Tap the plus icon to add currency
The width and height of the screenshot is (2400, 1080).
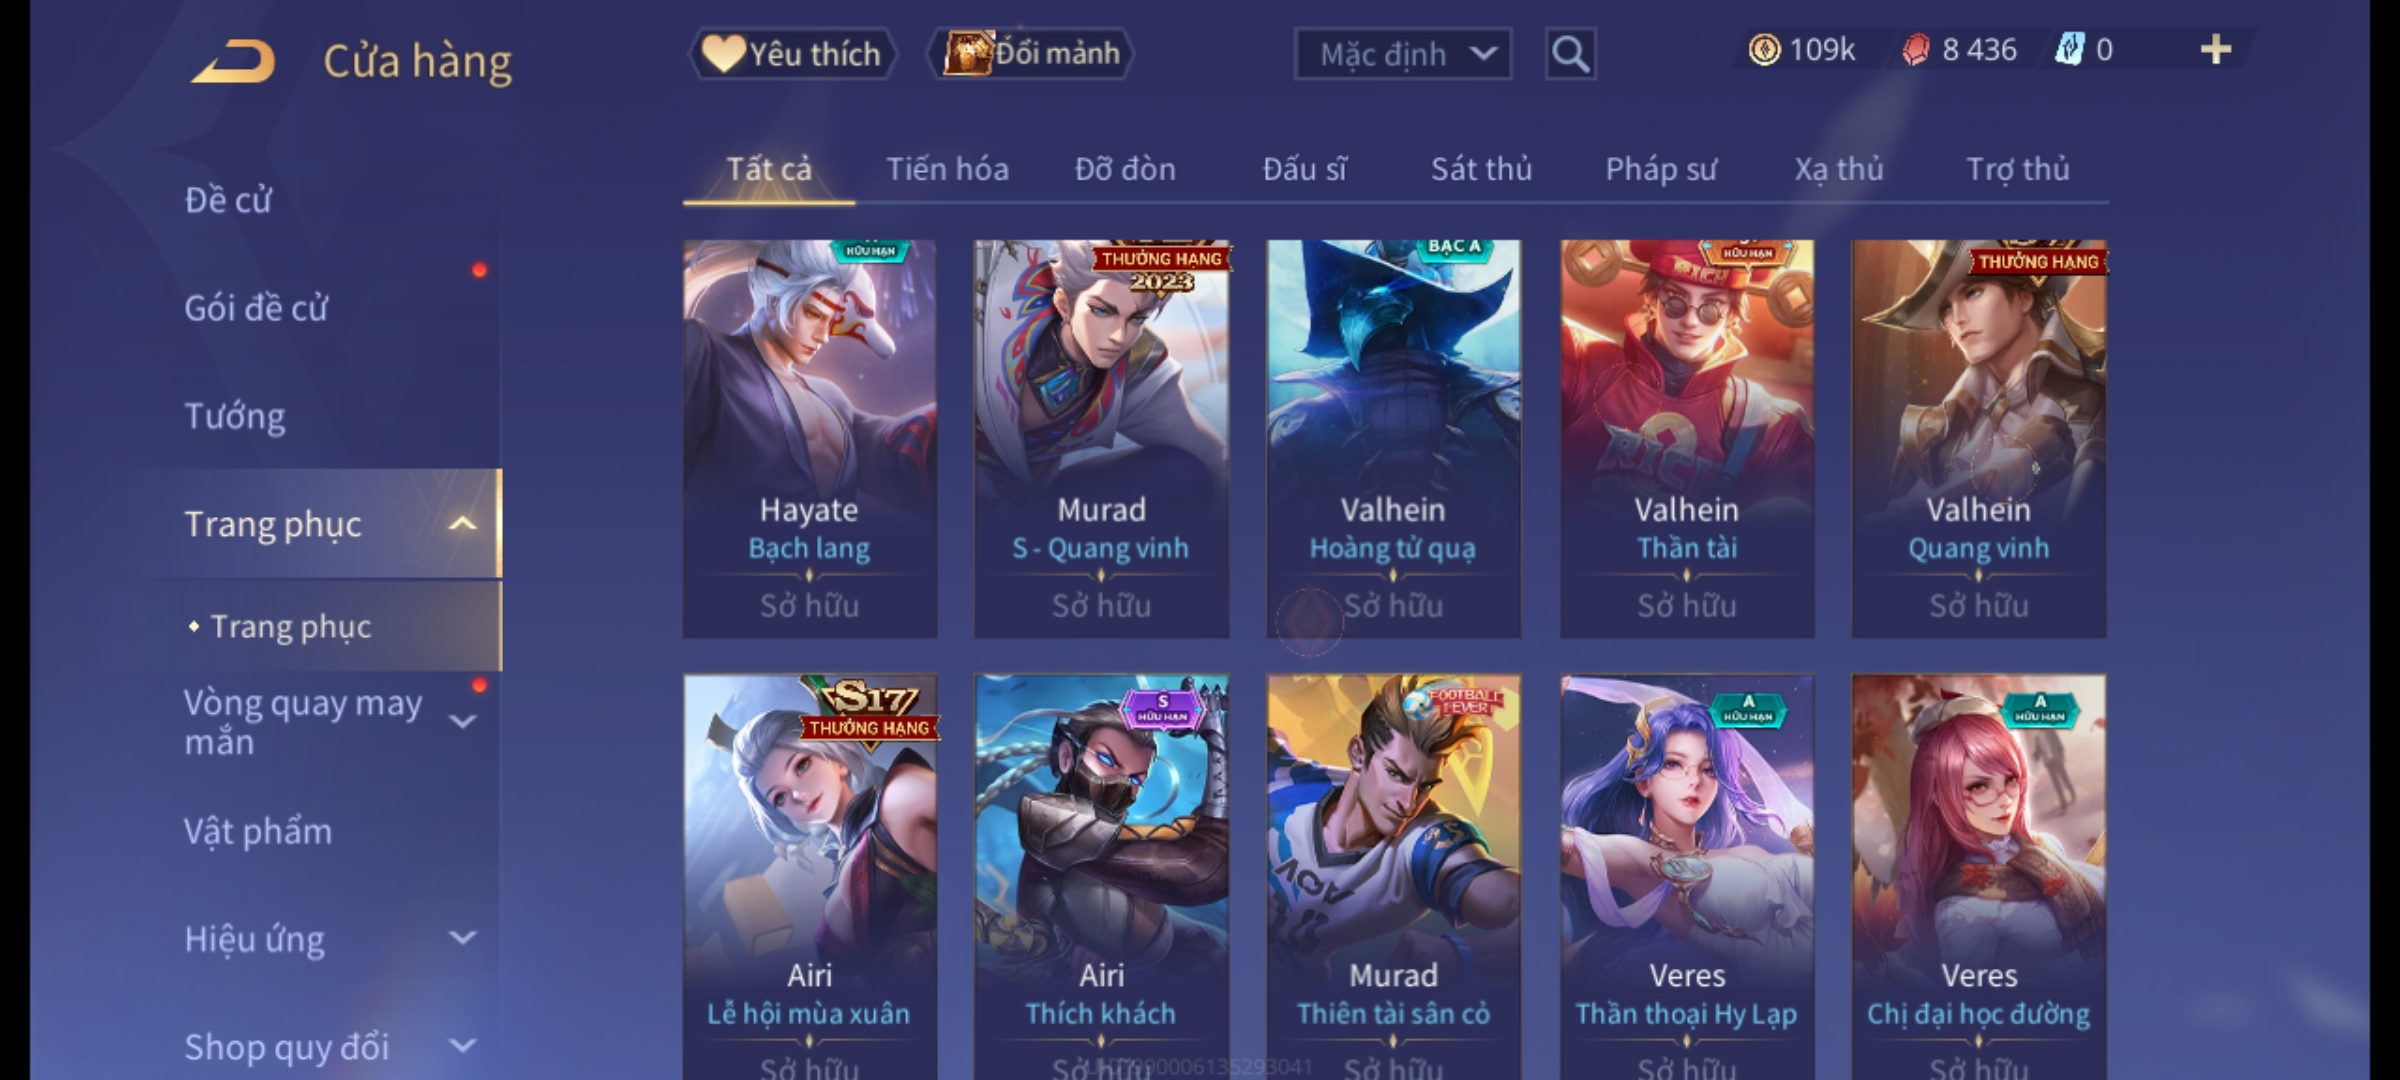[2216, 50]
